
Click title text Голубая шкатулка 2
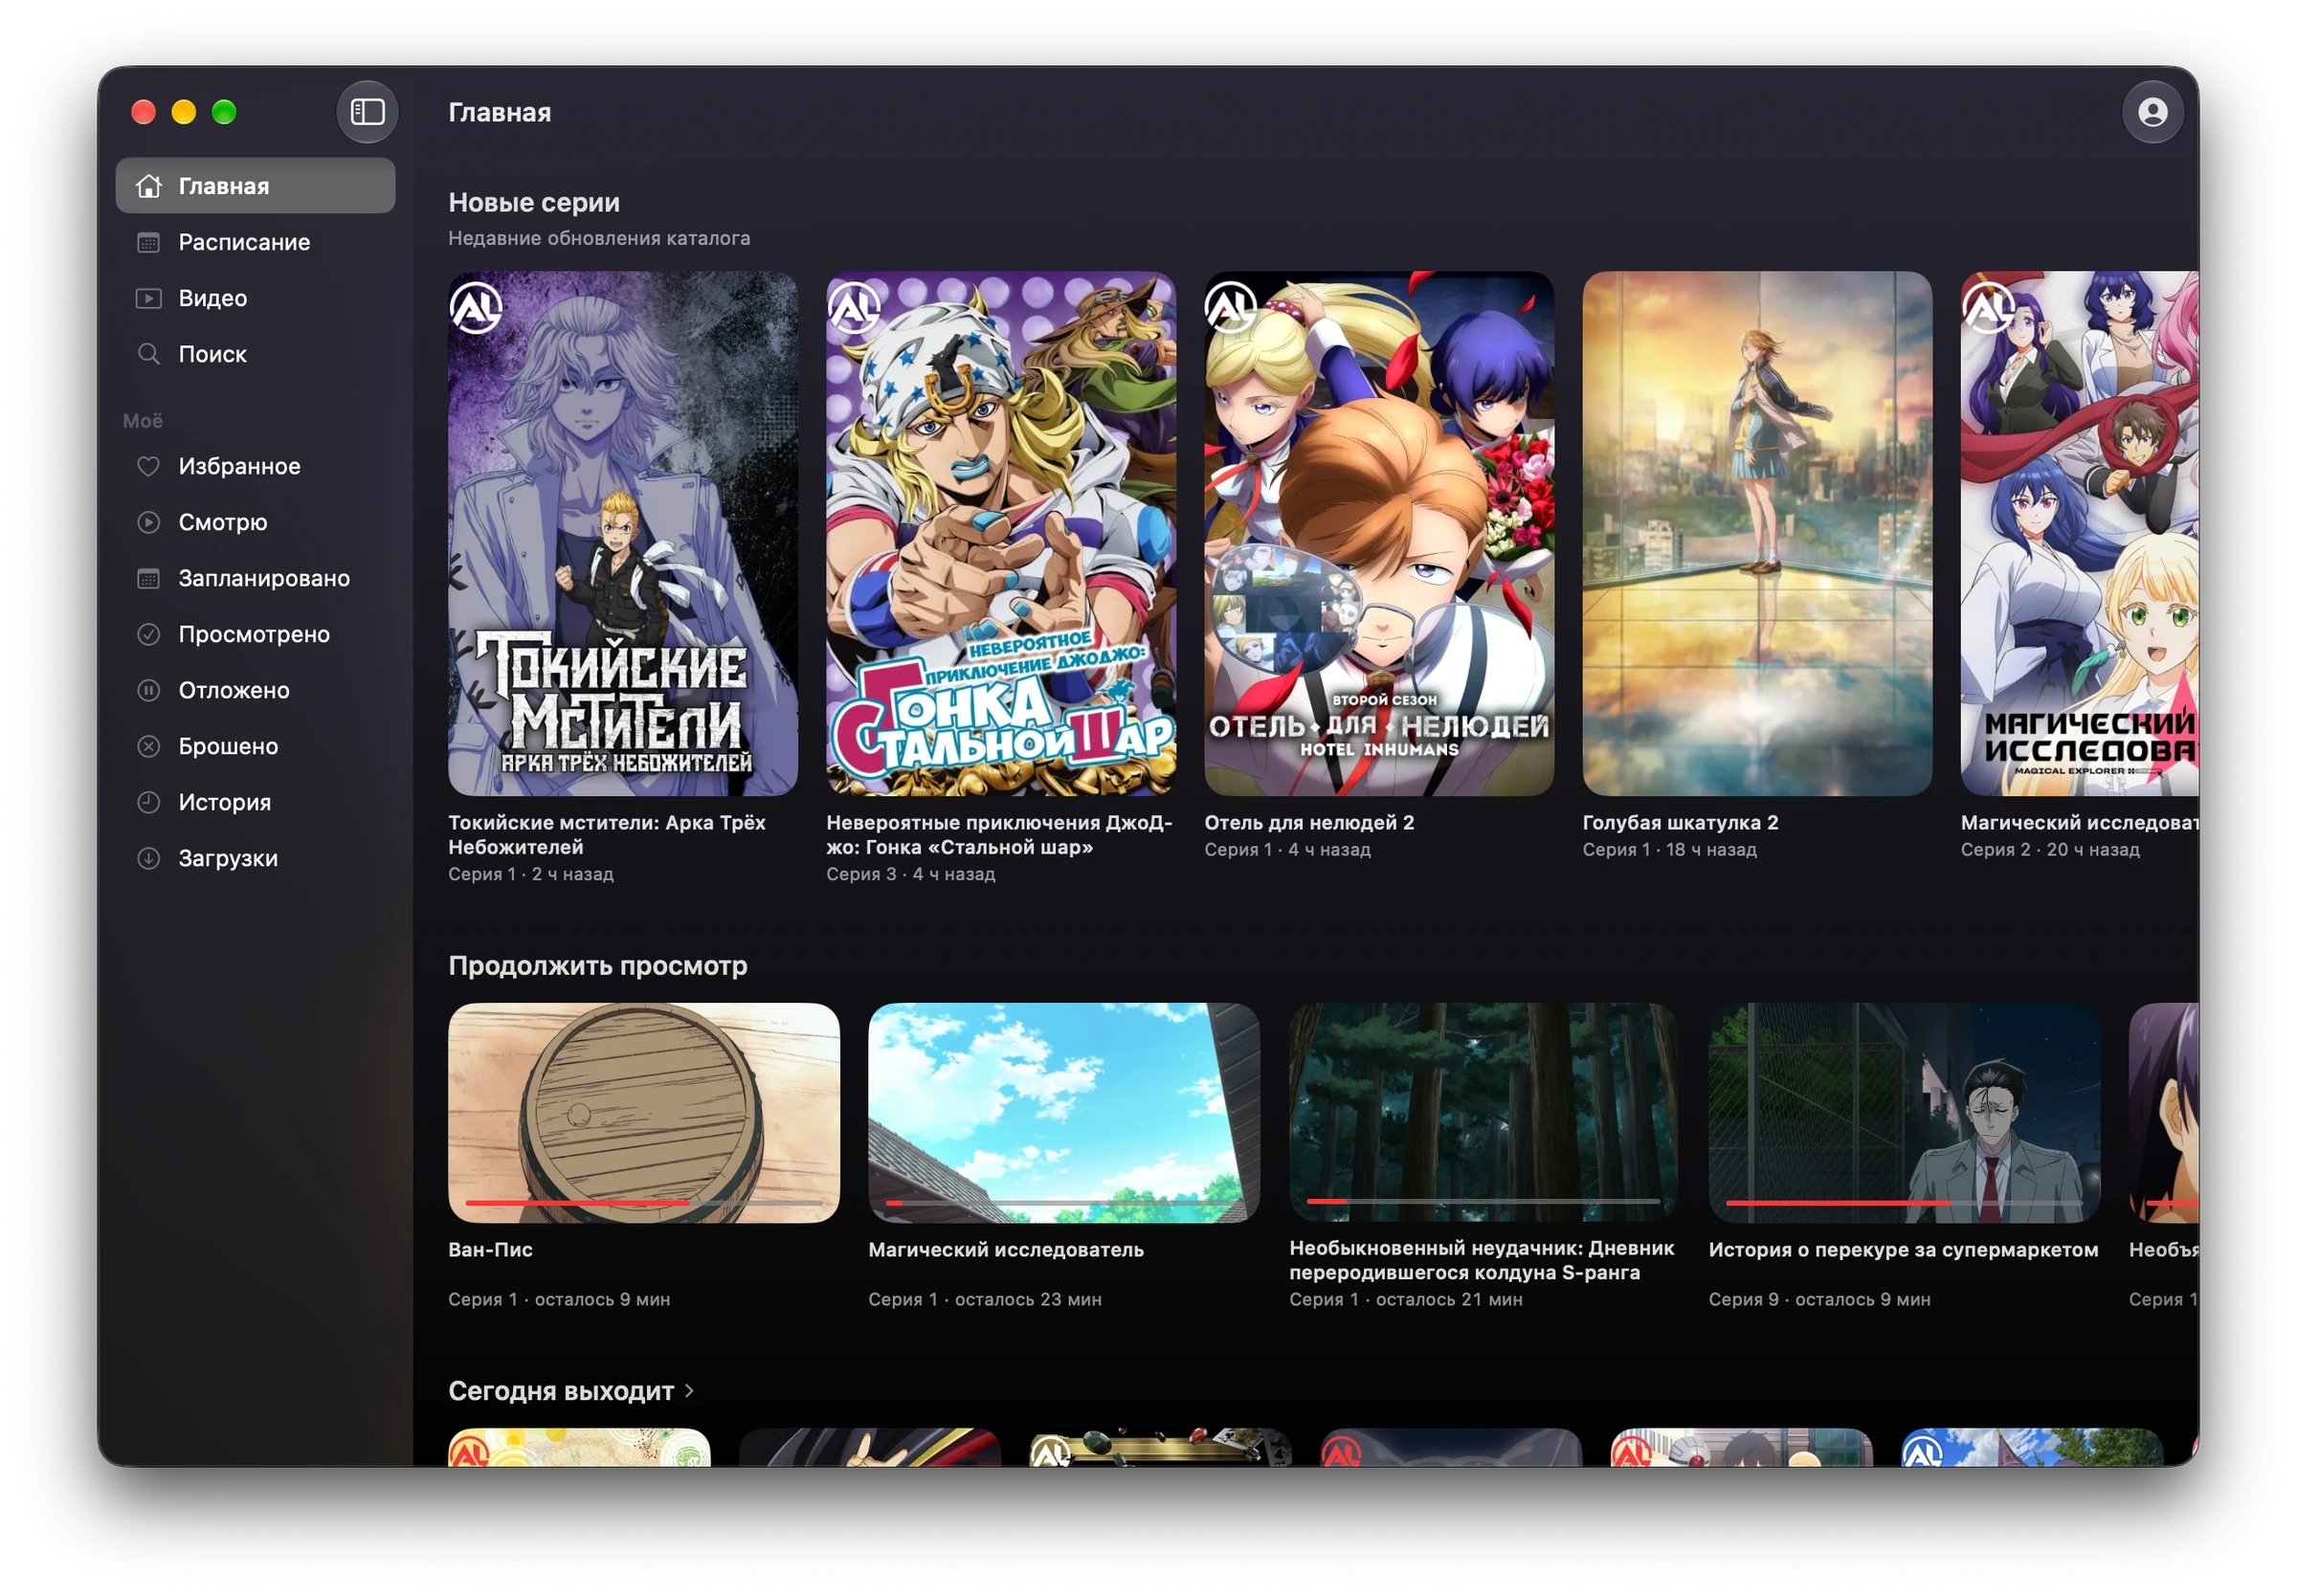coord(1680,822)
